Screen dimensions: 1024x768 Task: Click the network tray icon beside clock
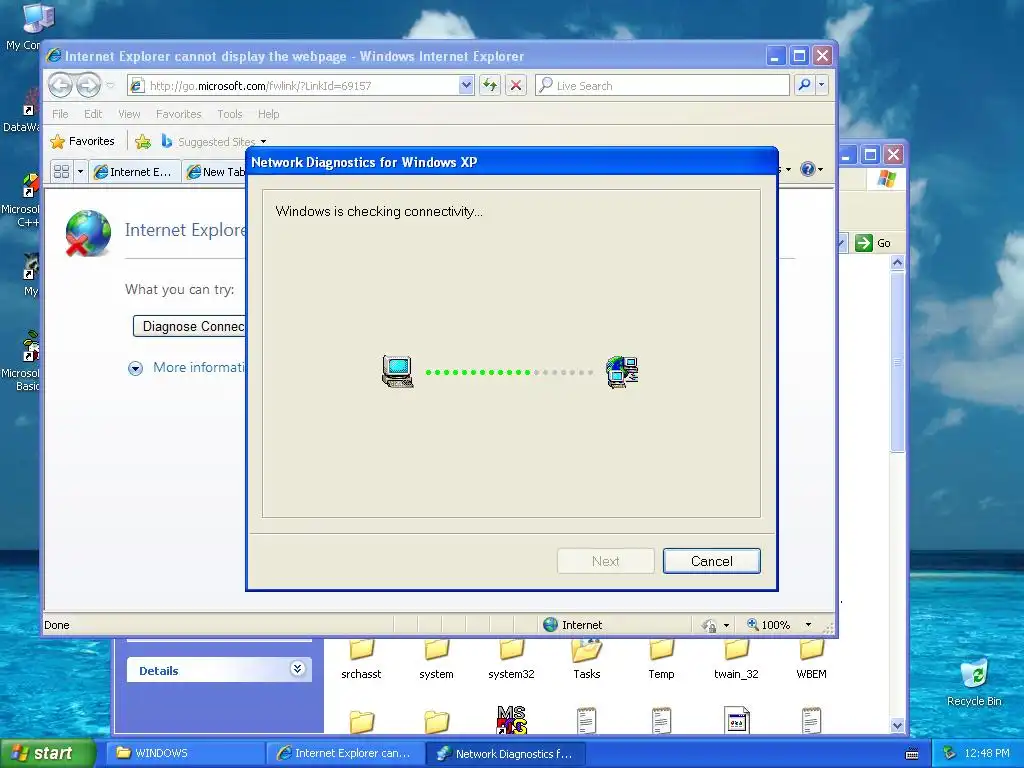coord(949,753)
